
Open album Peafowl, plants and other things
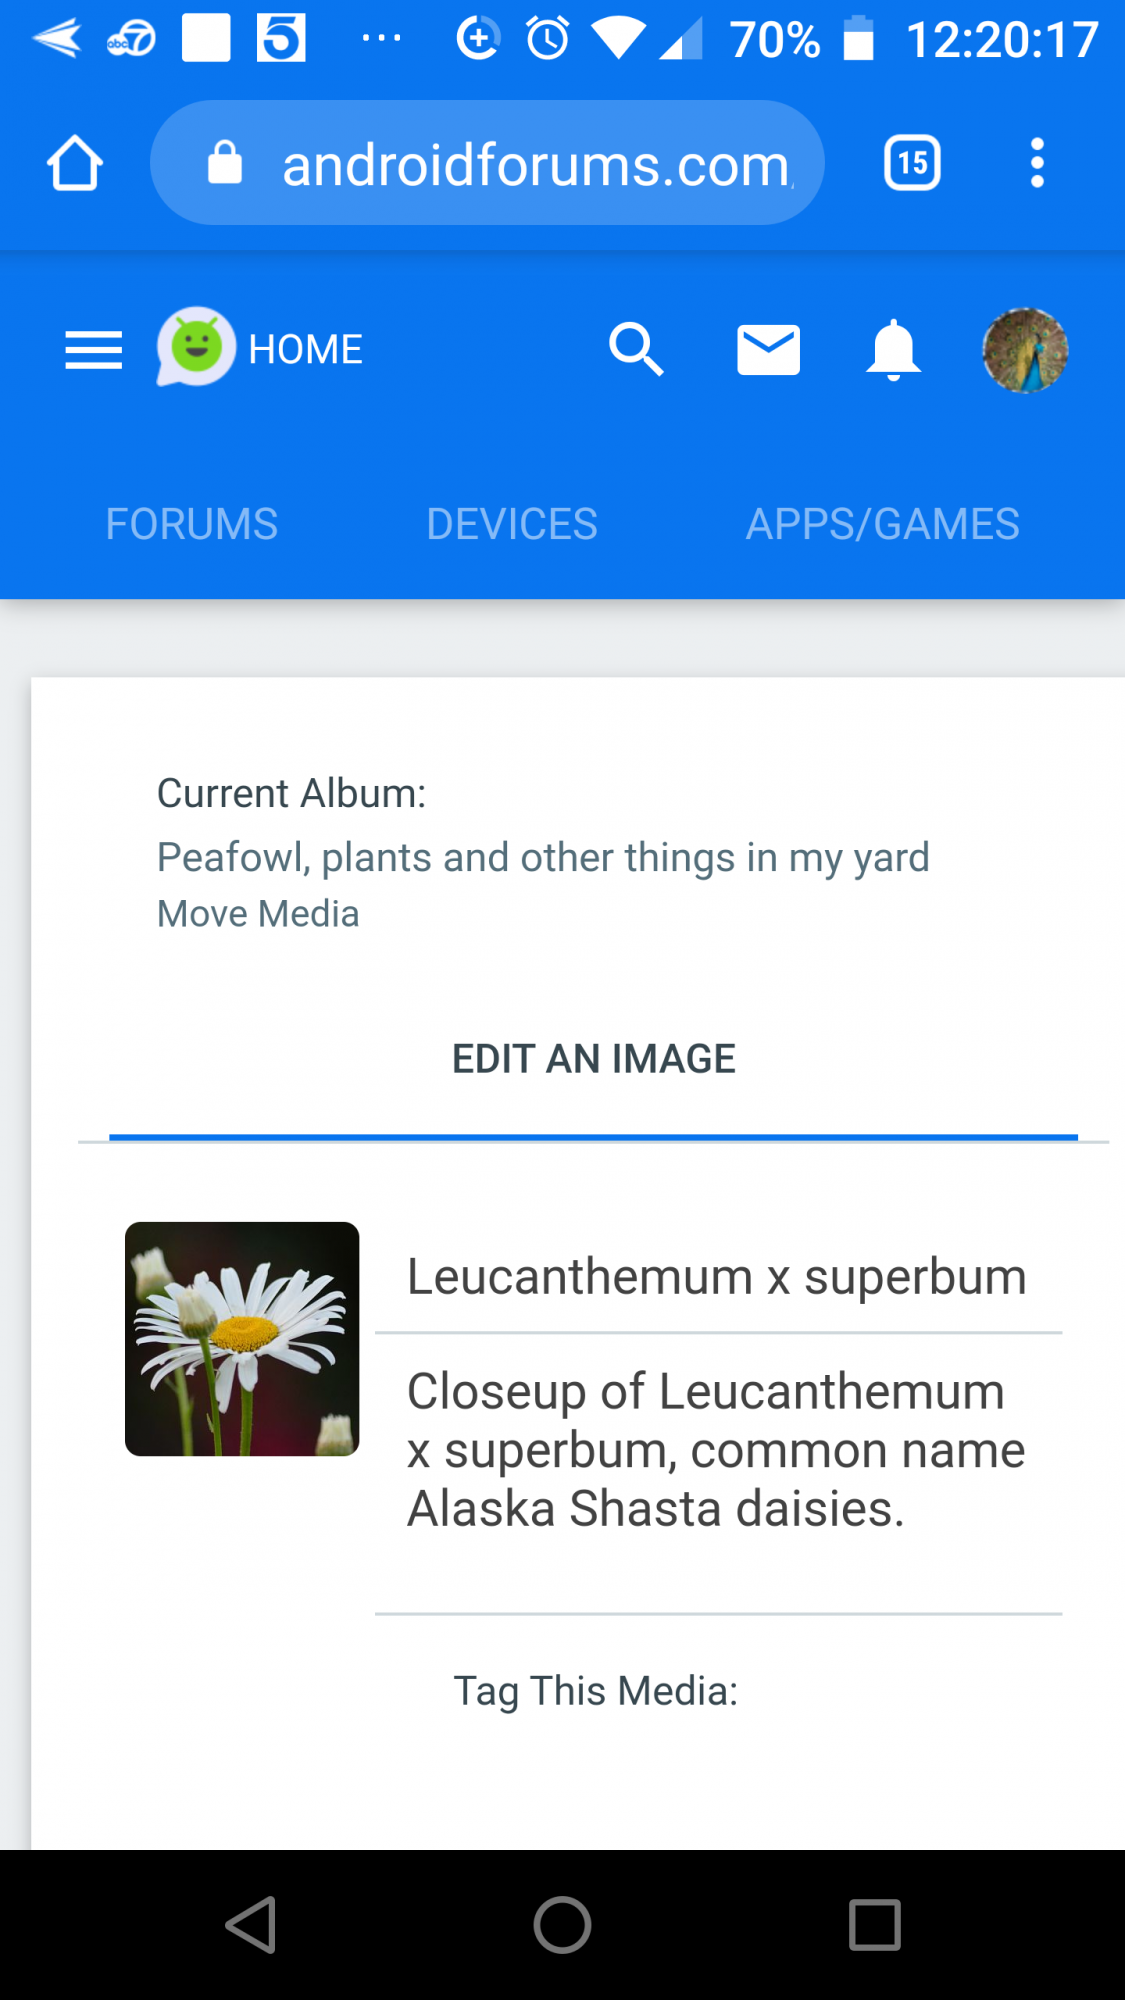(x=543, y=857)
